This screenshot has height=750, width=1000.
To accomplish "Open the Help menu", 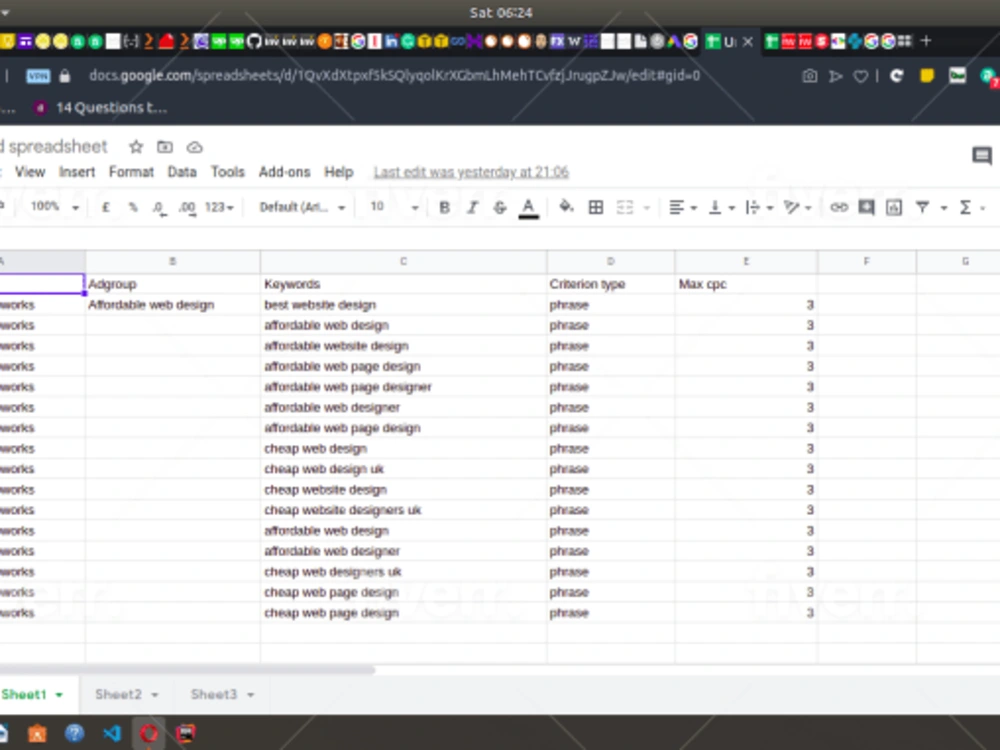I will click(339, 172).
